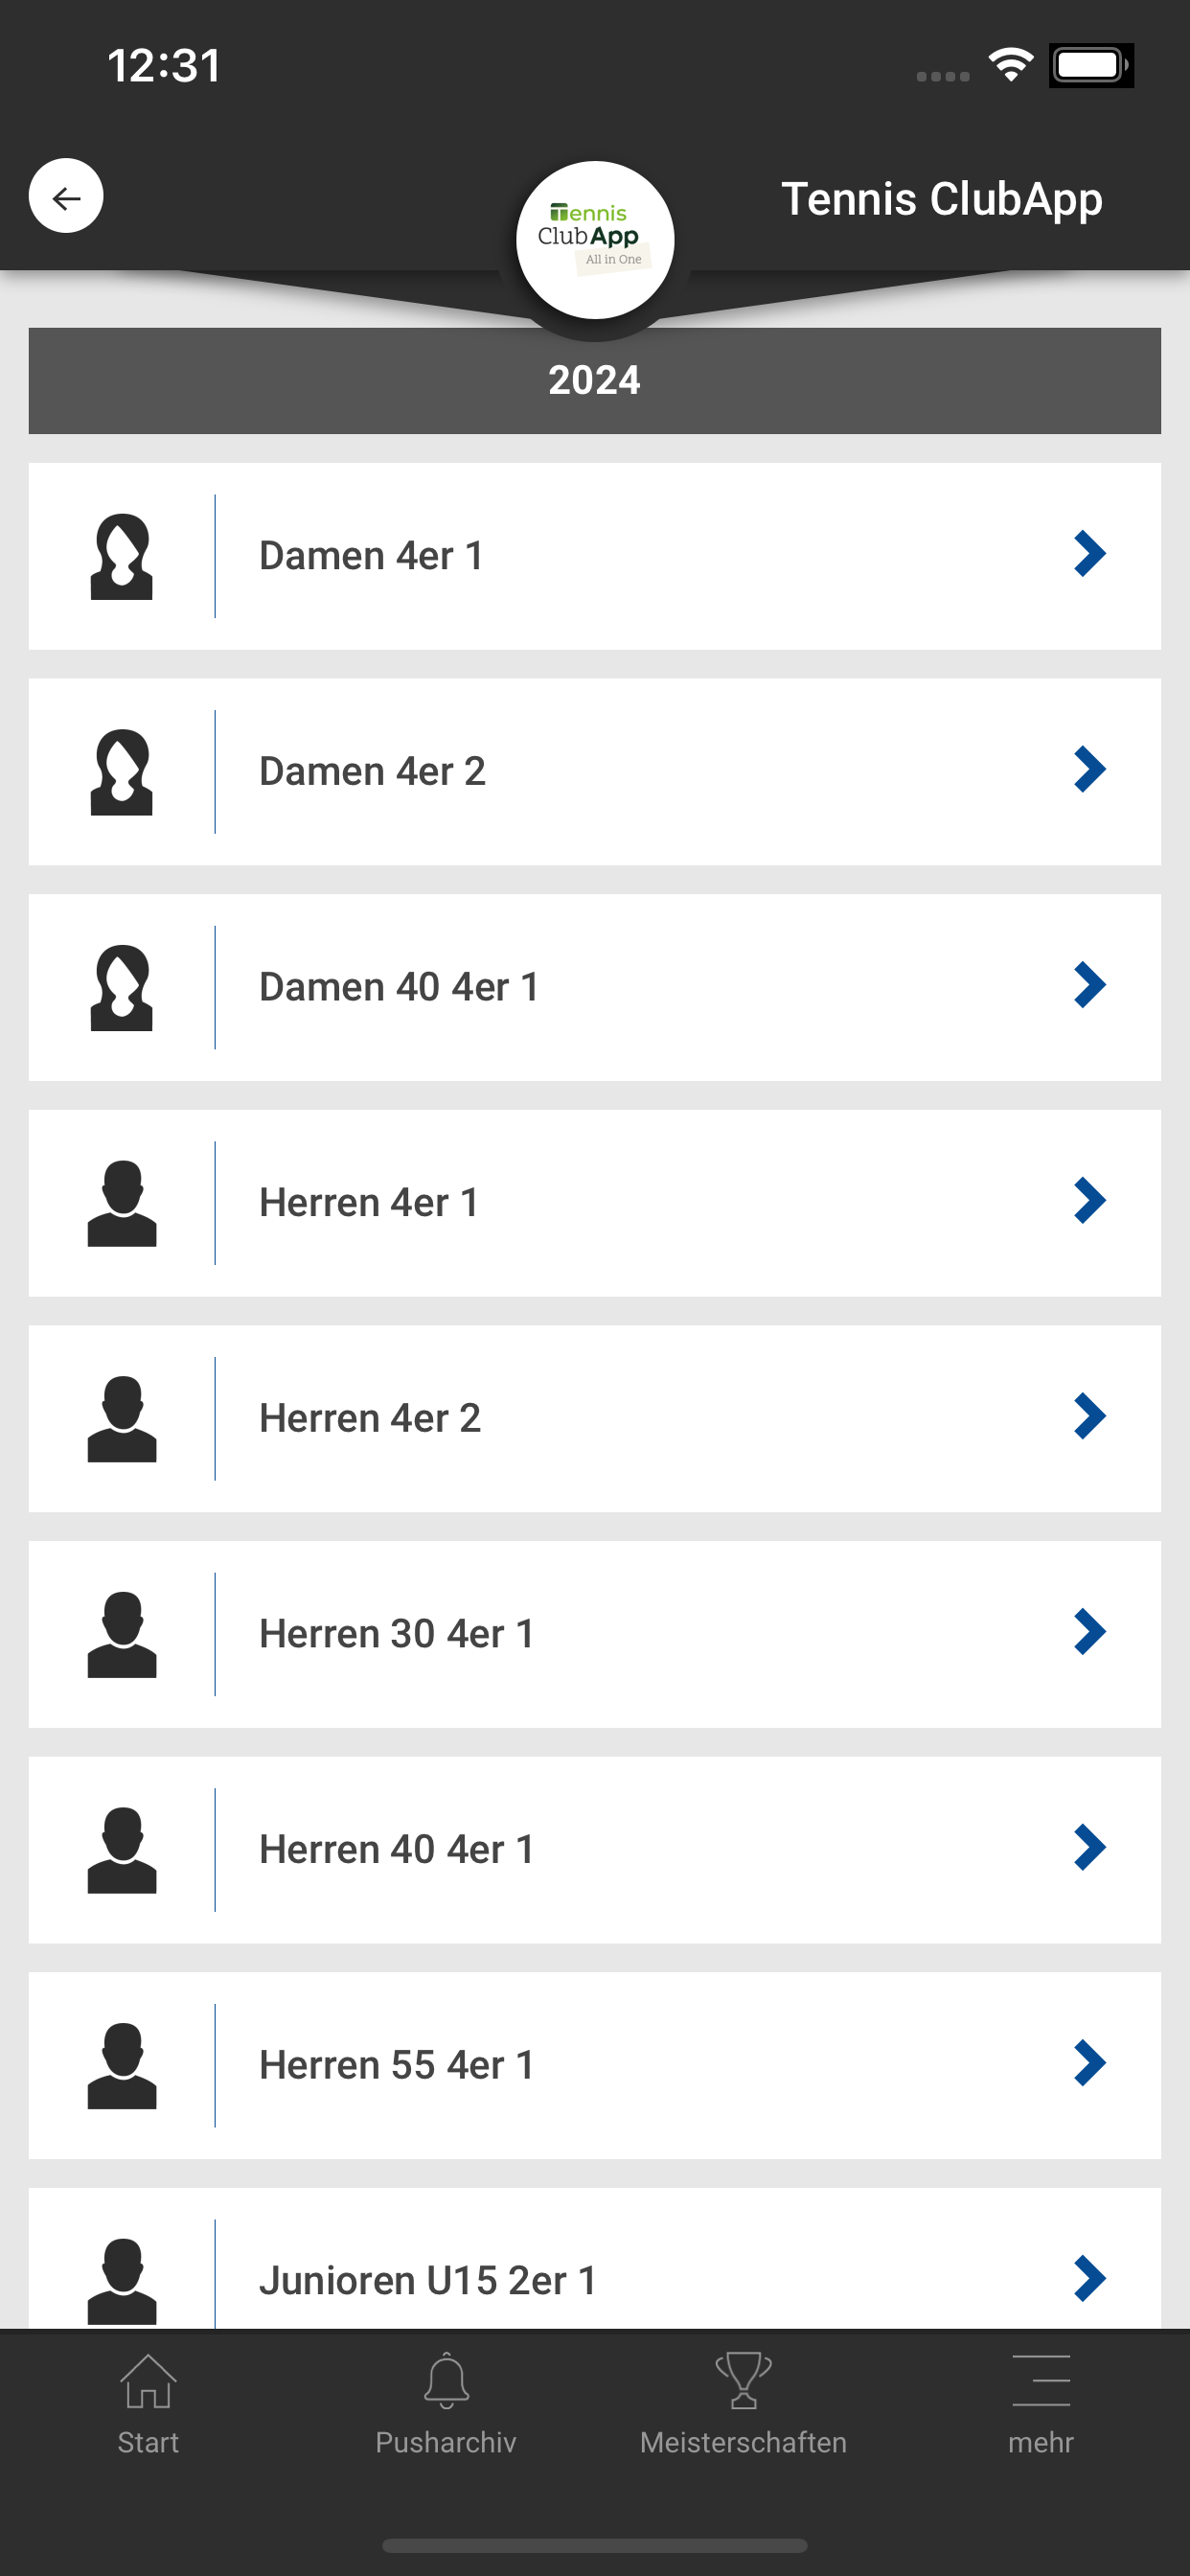Switch to the Pusharchiv tab label
The width and height of the screenshot is (1190, 2576).
[x=446, y=2442]
